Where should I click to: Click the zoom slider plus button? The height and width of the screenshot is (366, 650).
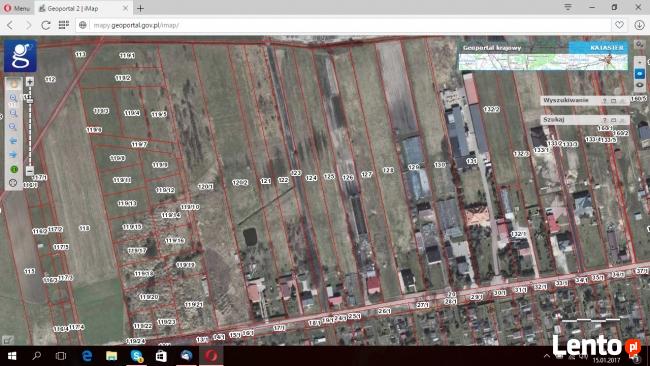click(29, 82)
